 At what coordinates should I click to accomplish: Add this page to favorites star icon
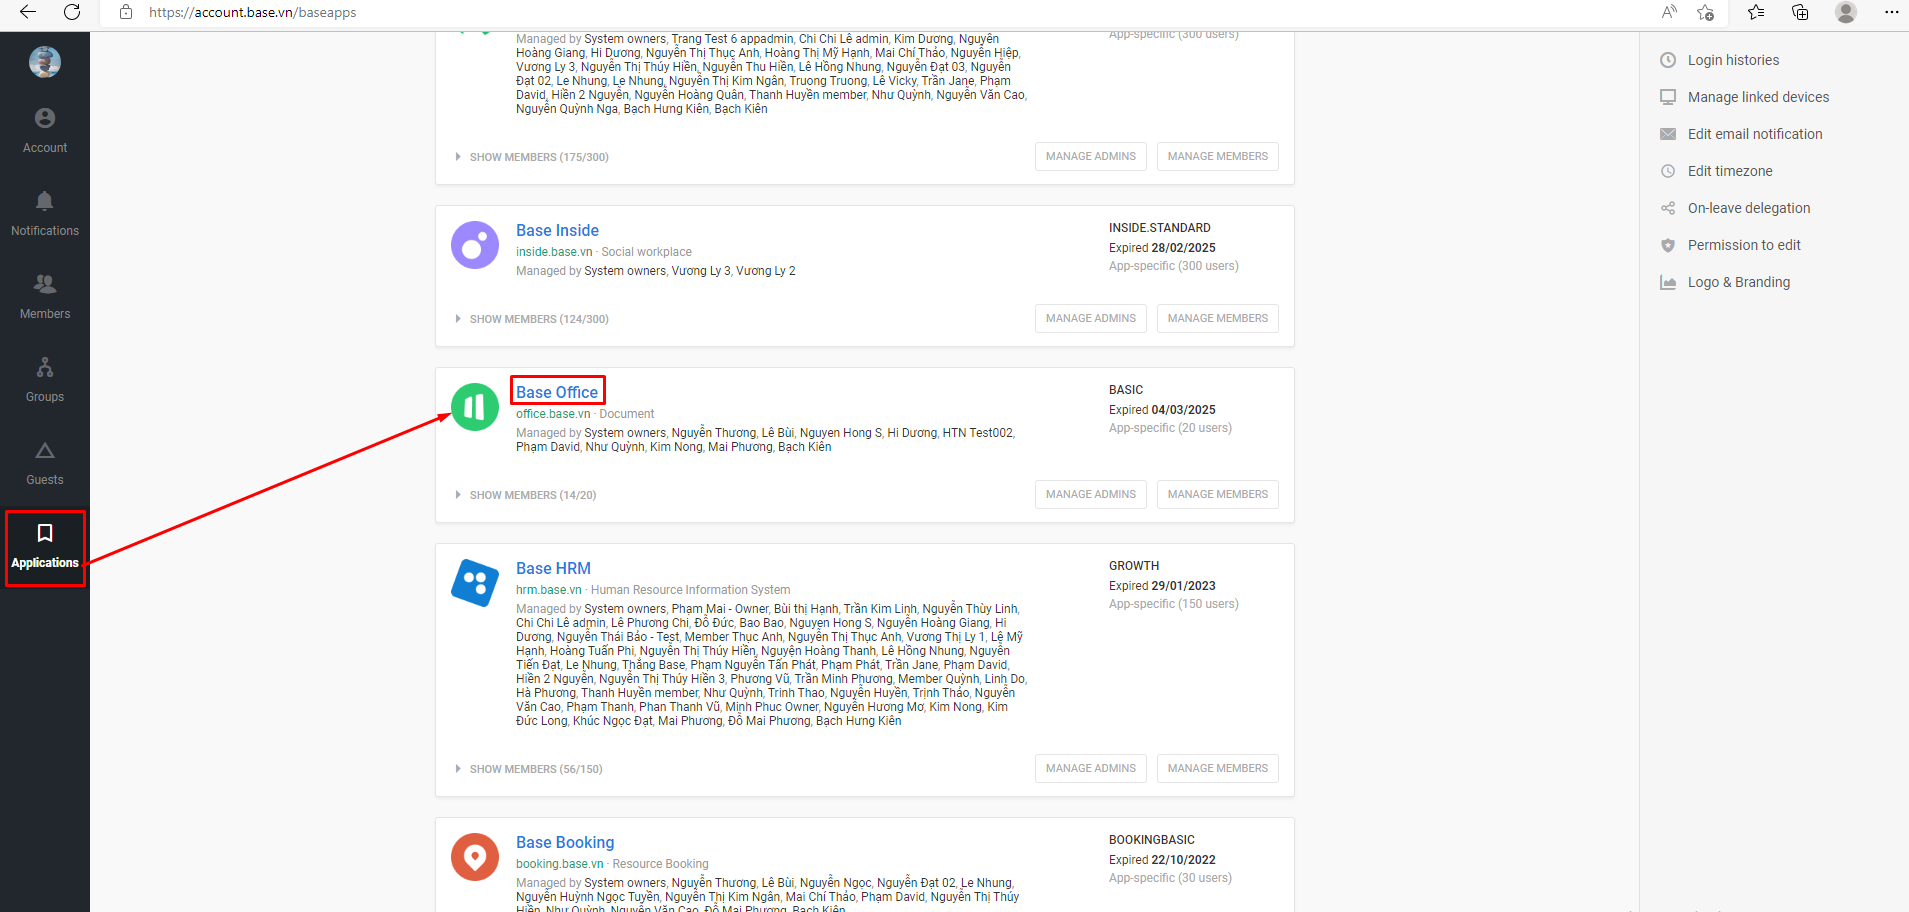tap(1706, 12)
